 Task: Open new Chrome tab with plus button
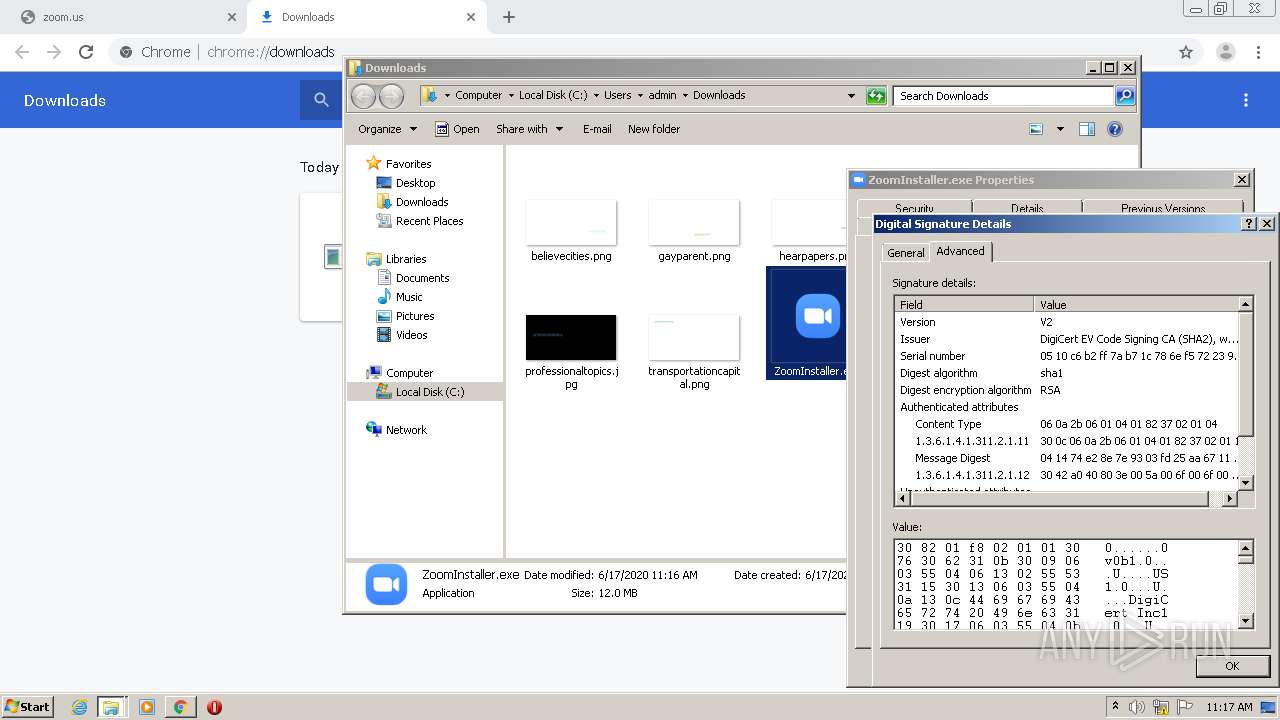pos(509,17)
